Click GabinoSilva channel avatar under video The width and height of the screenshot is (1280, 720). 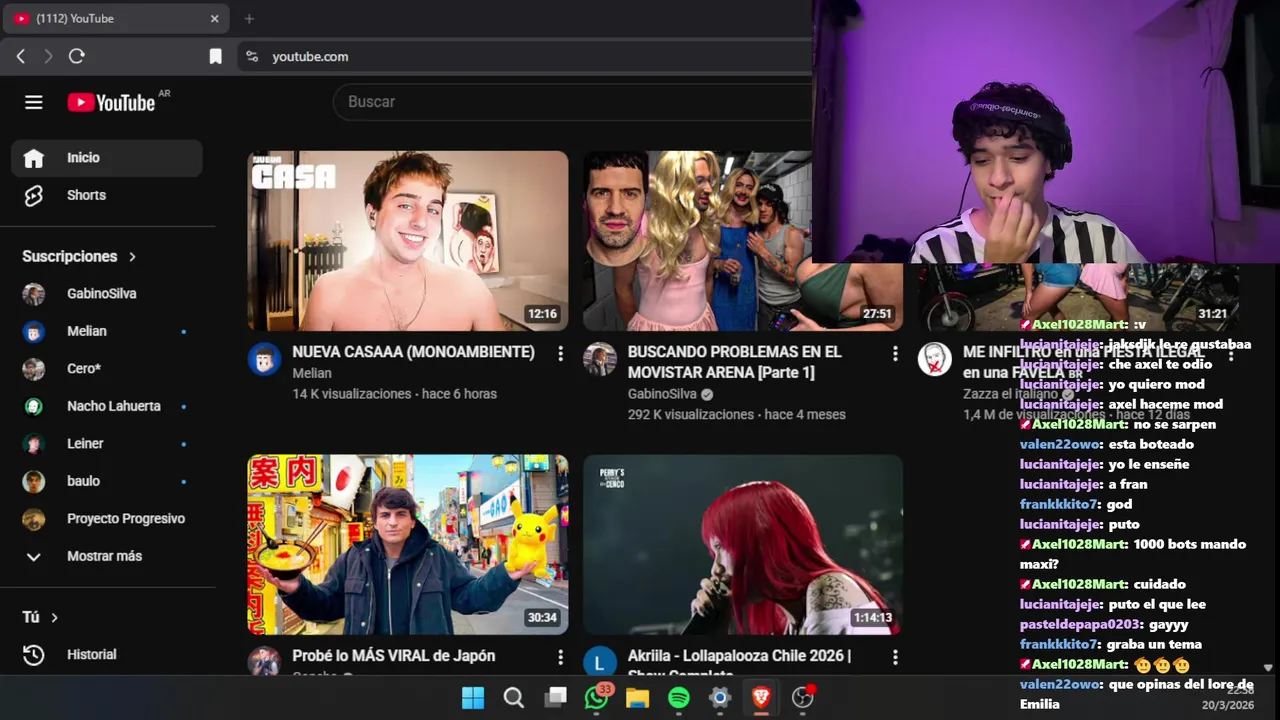tap(600, 359)
